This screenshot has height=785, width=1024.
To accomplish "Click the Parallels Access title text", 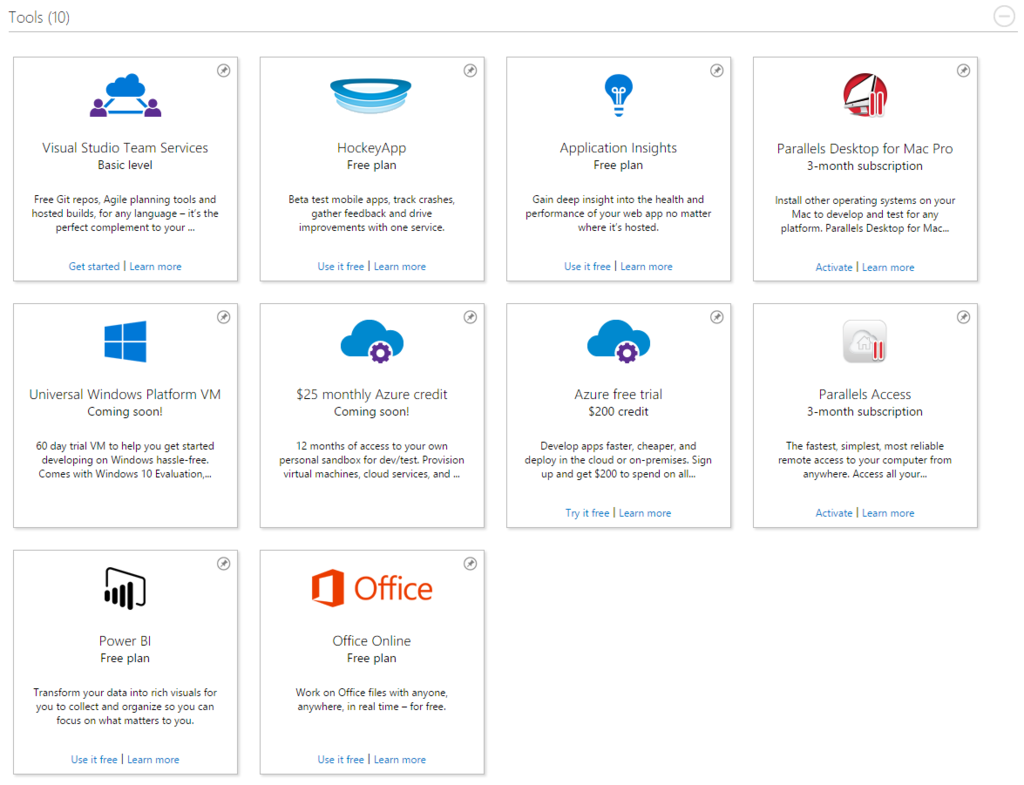I will click(865, 394).
